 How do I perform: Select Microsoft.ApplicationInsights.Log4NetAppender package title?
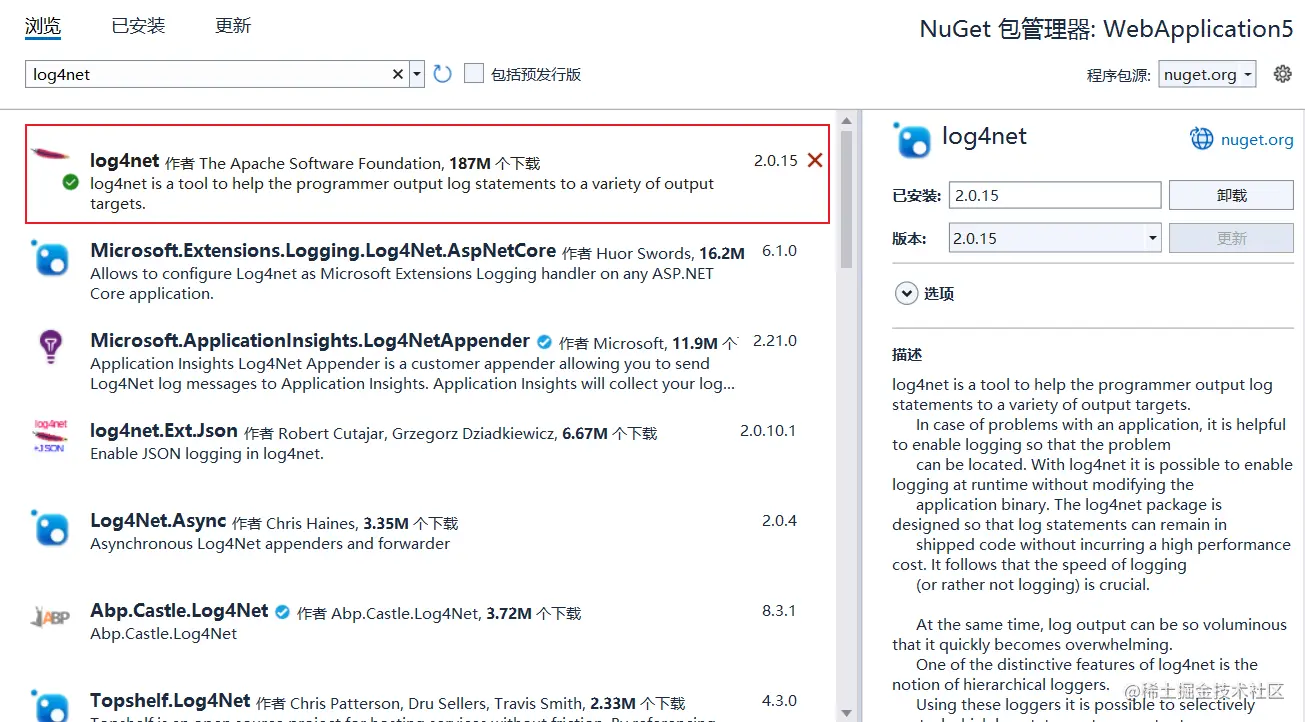coord(310,340)
